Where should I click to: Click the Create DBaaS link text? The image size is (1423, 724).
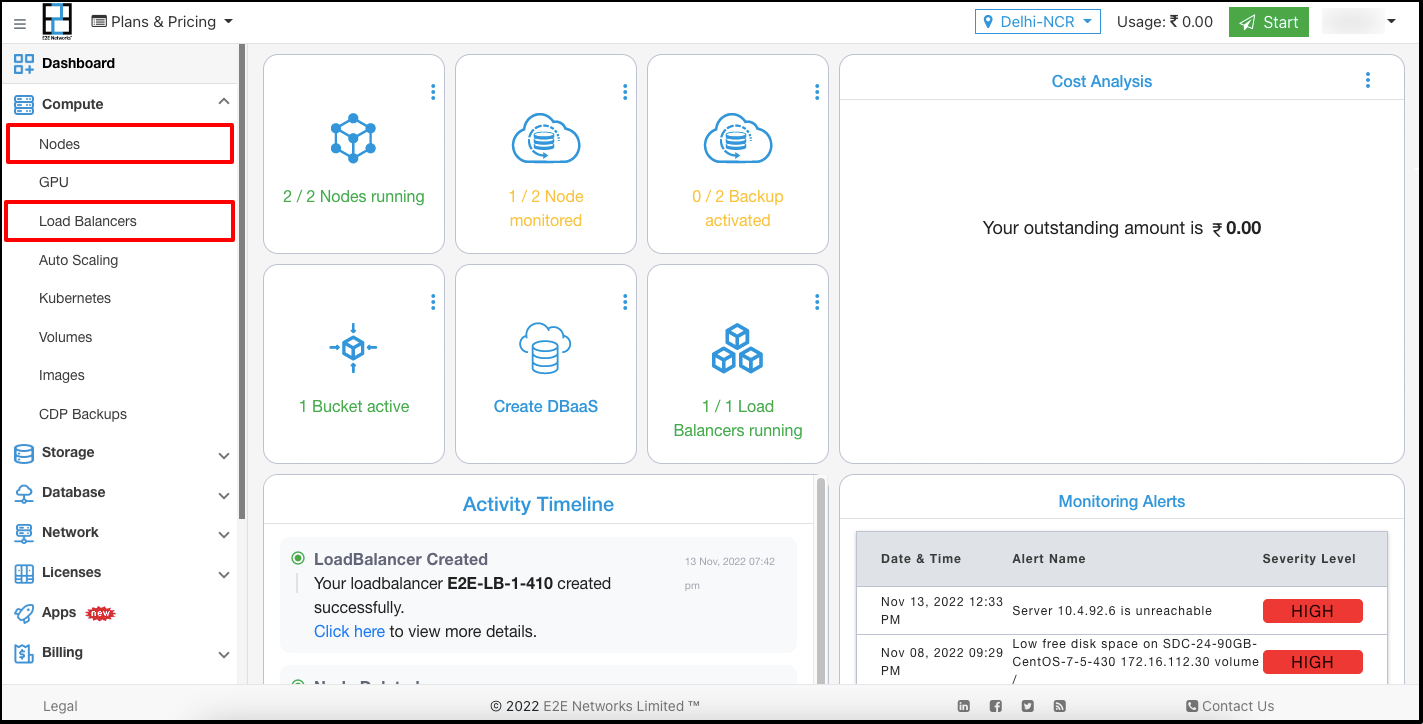pos(546,406)
